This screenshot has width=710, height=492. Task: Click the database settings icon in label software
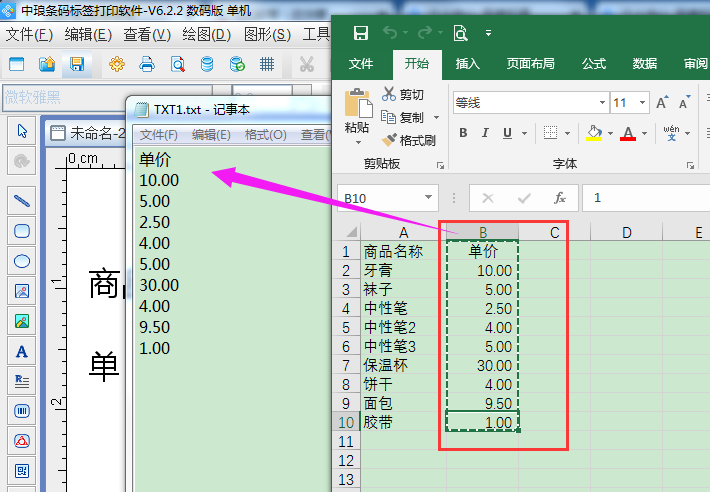pos(237,65)
